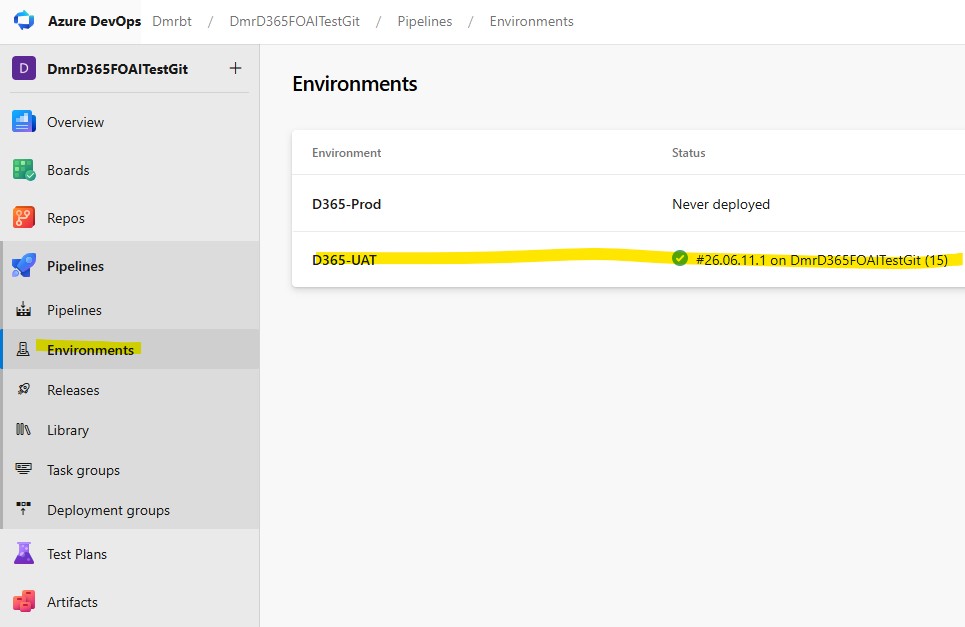The height and width of the screenshot is (627, 965).
Task: Click the Task groups icon
Action: [23, 469]
